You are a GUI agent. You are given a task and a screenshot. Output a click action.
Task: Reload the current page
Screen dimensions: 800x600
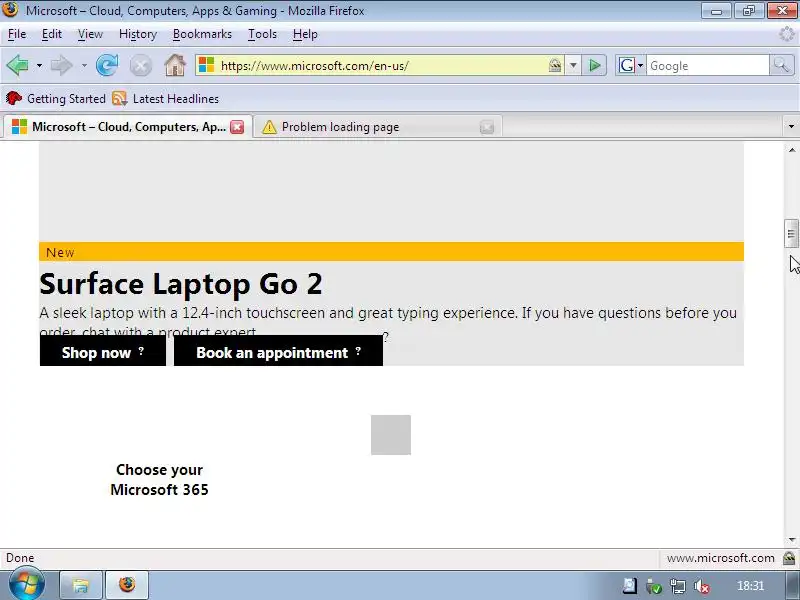point(107,65)
